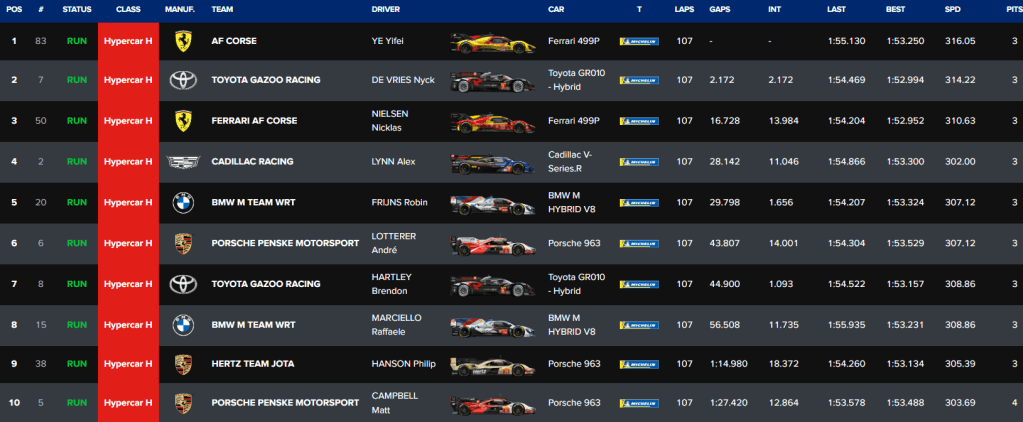The width and height of the screenshot is (1023, 422).
Task: Click driver name CAMPBELL Matt
Action: (x=394, y=402)
